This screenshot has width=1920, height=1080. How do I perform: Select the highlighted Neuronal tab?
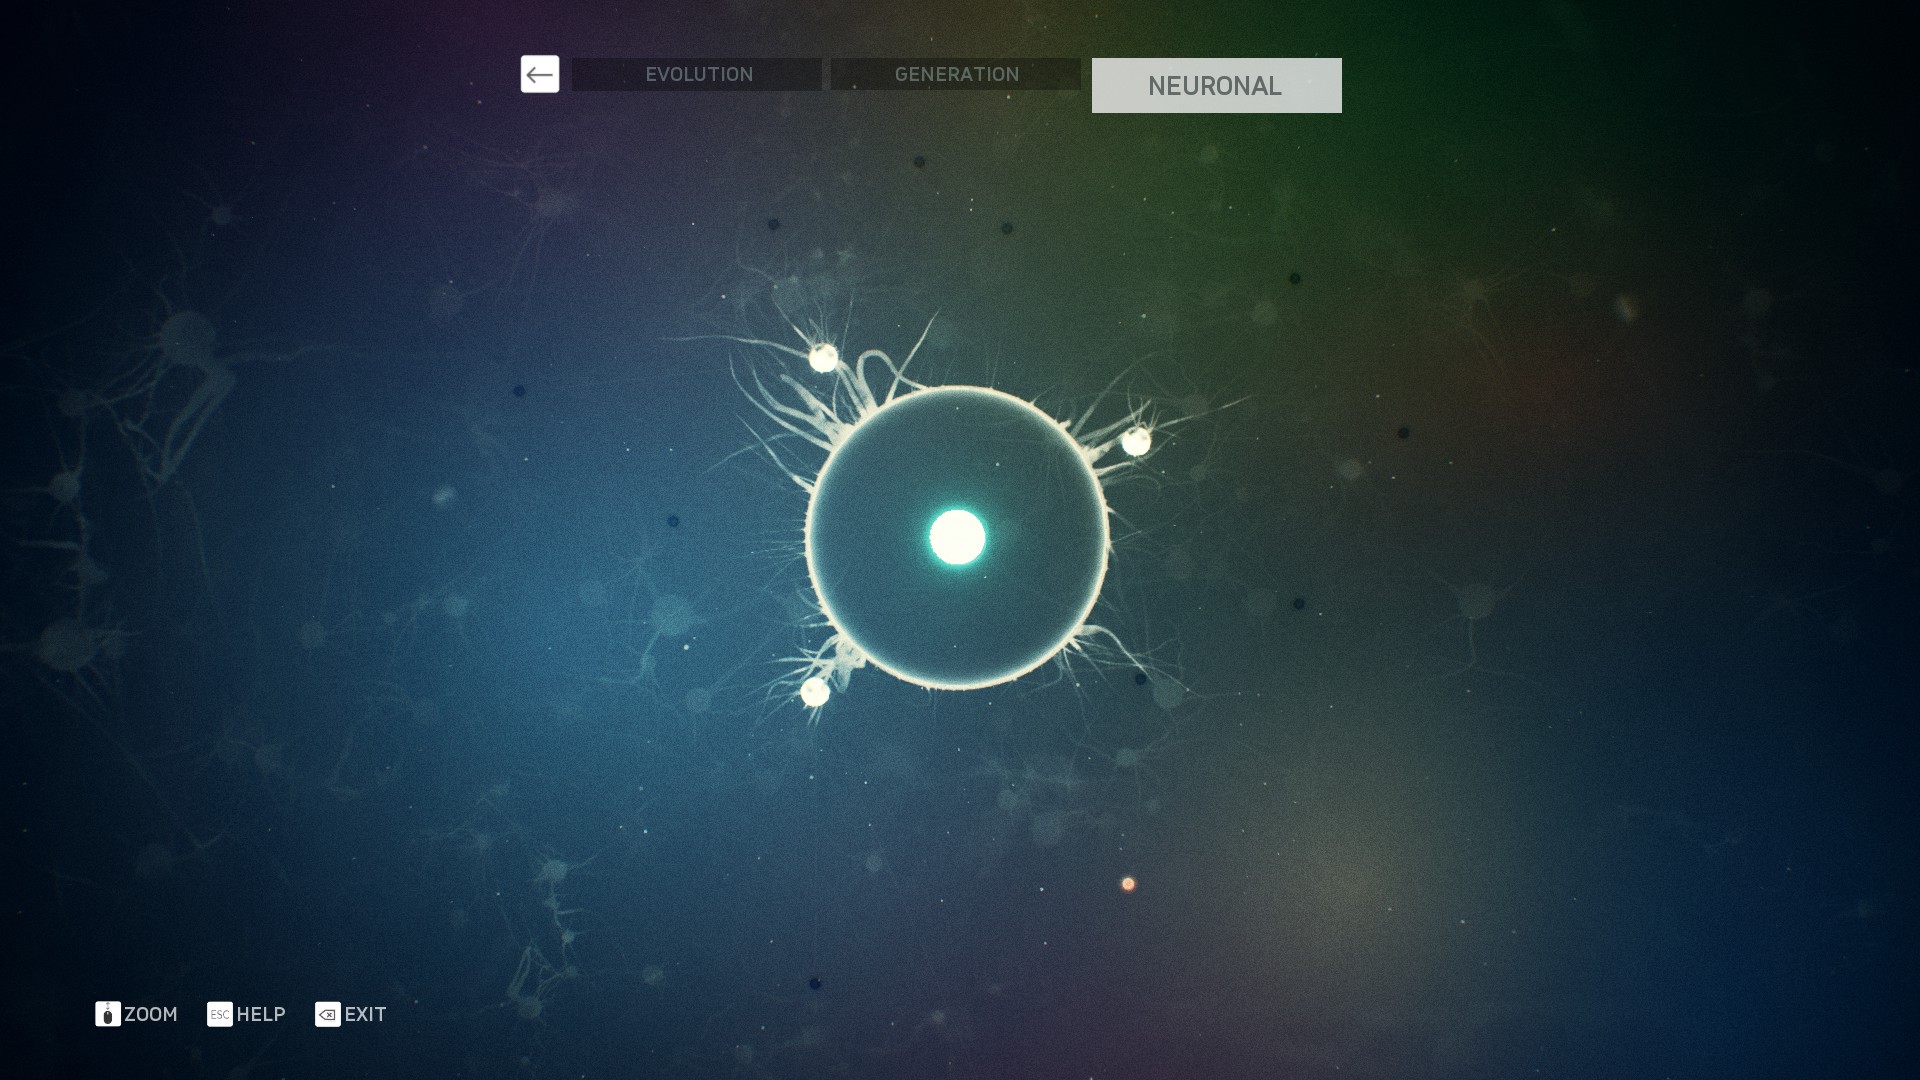point(1216,85)
